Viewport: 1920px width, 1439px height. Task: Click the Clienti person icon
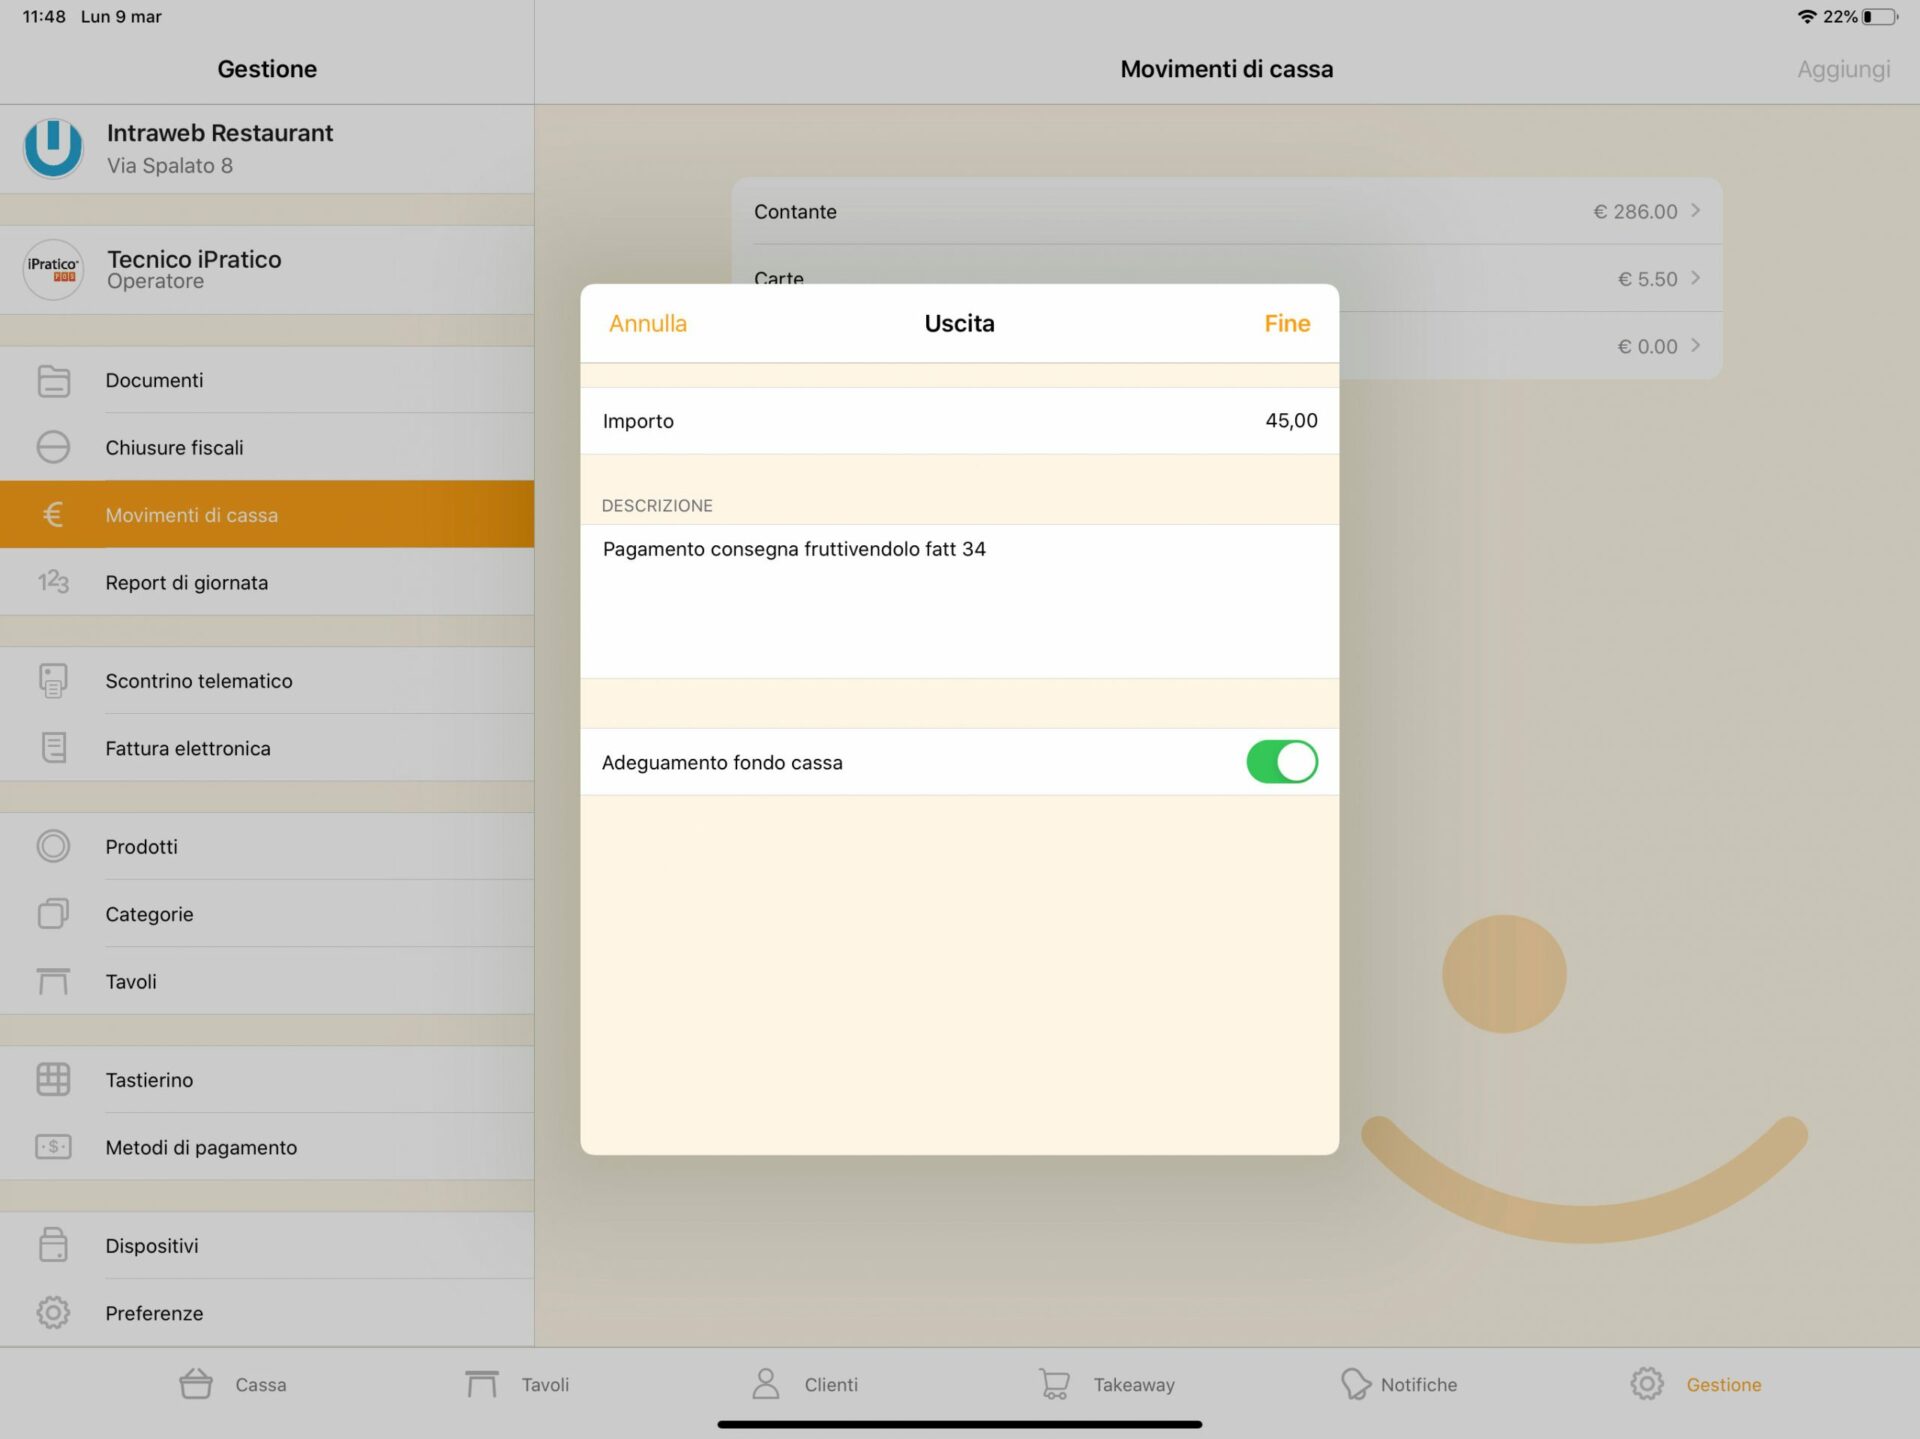(x=766, y=1384)
